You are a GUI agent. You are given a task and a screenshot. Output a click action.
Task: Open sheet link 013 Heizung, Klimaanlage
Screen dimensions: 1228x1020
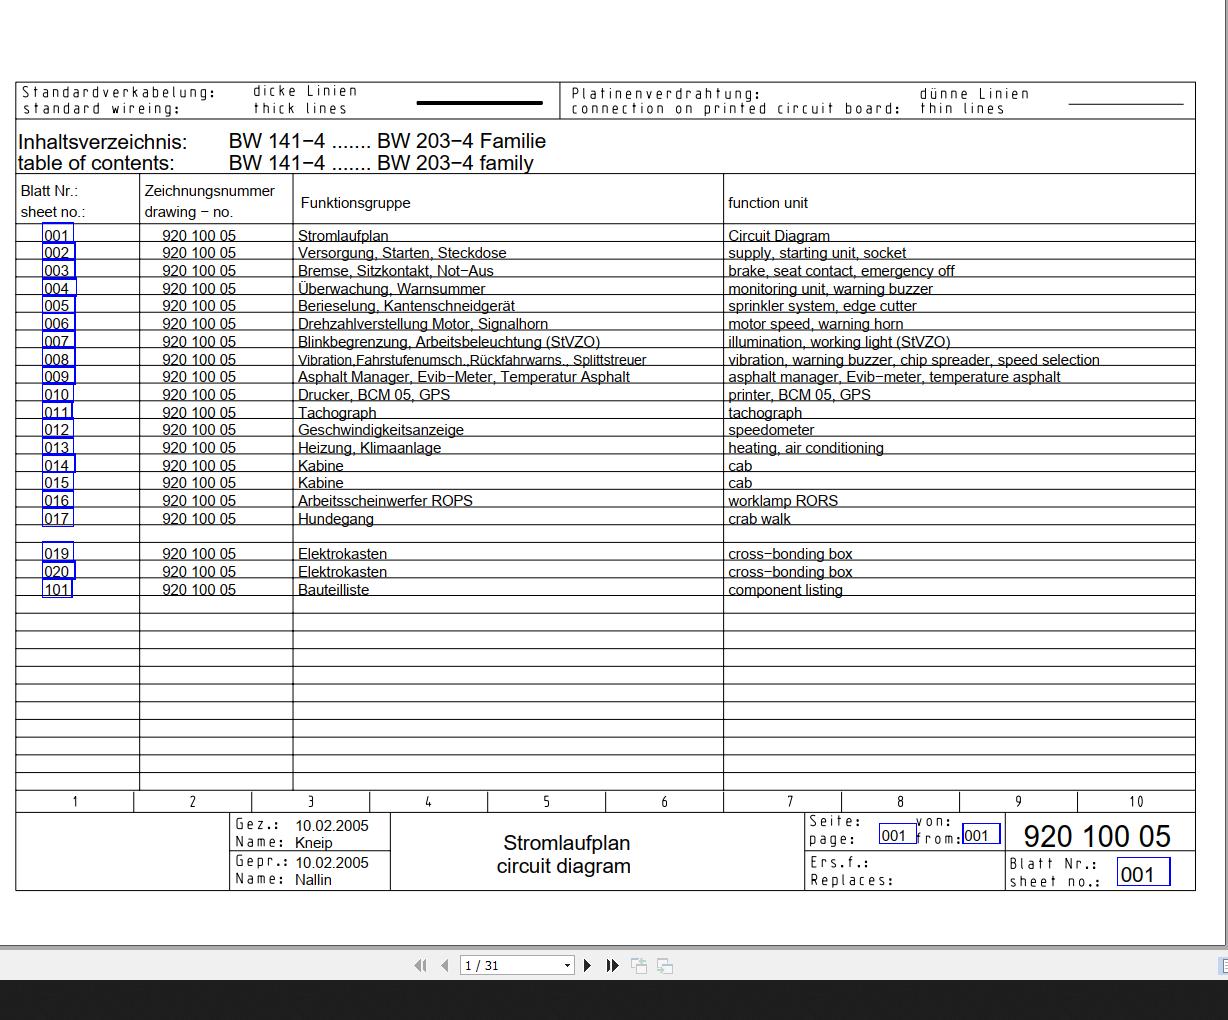(x=58, y=448)
